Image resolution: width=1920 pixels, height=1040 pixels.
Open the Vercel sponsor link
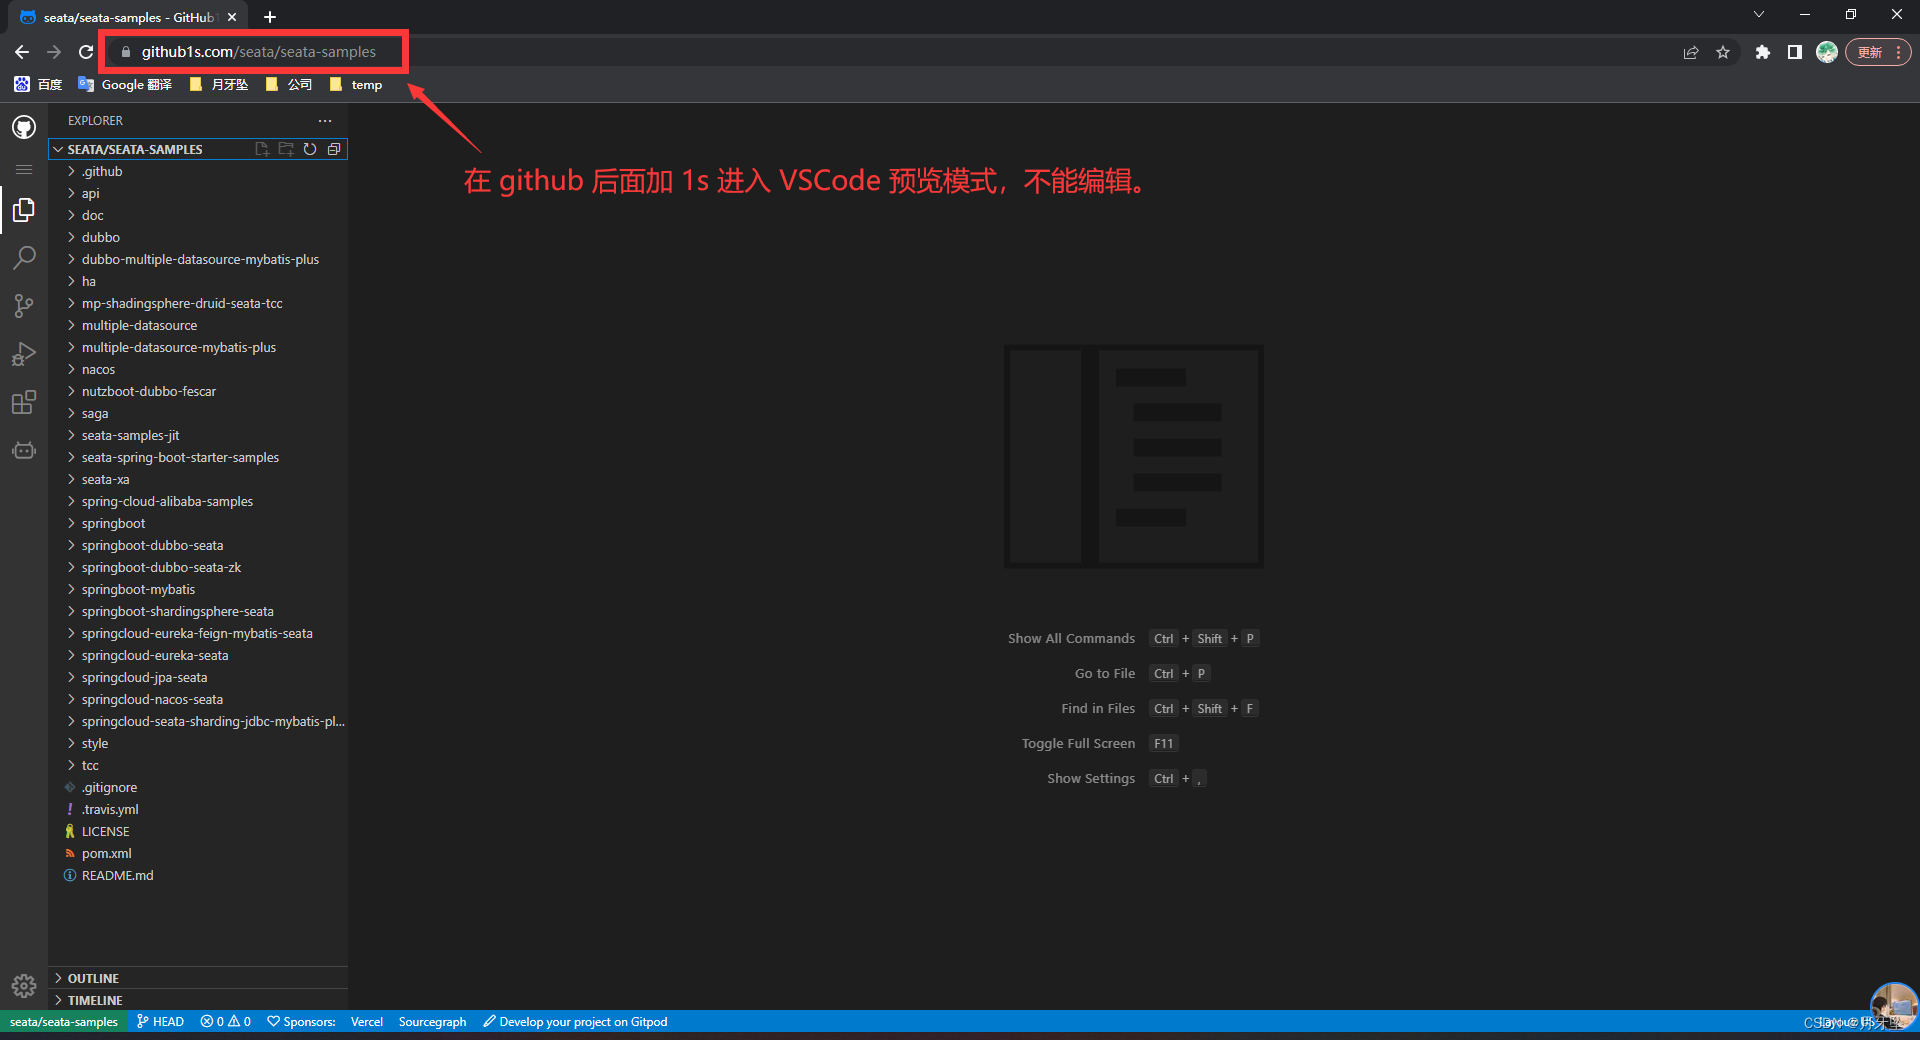[367, 1021]
